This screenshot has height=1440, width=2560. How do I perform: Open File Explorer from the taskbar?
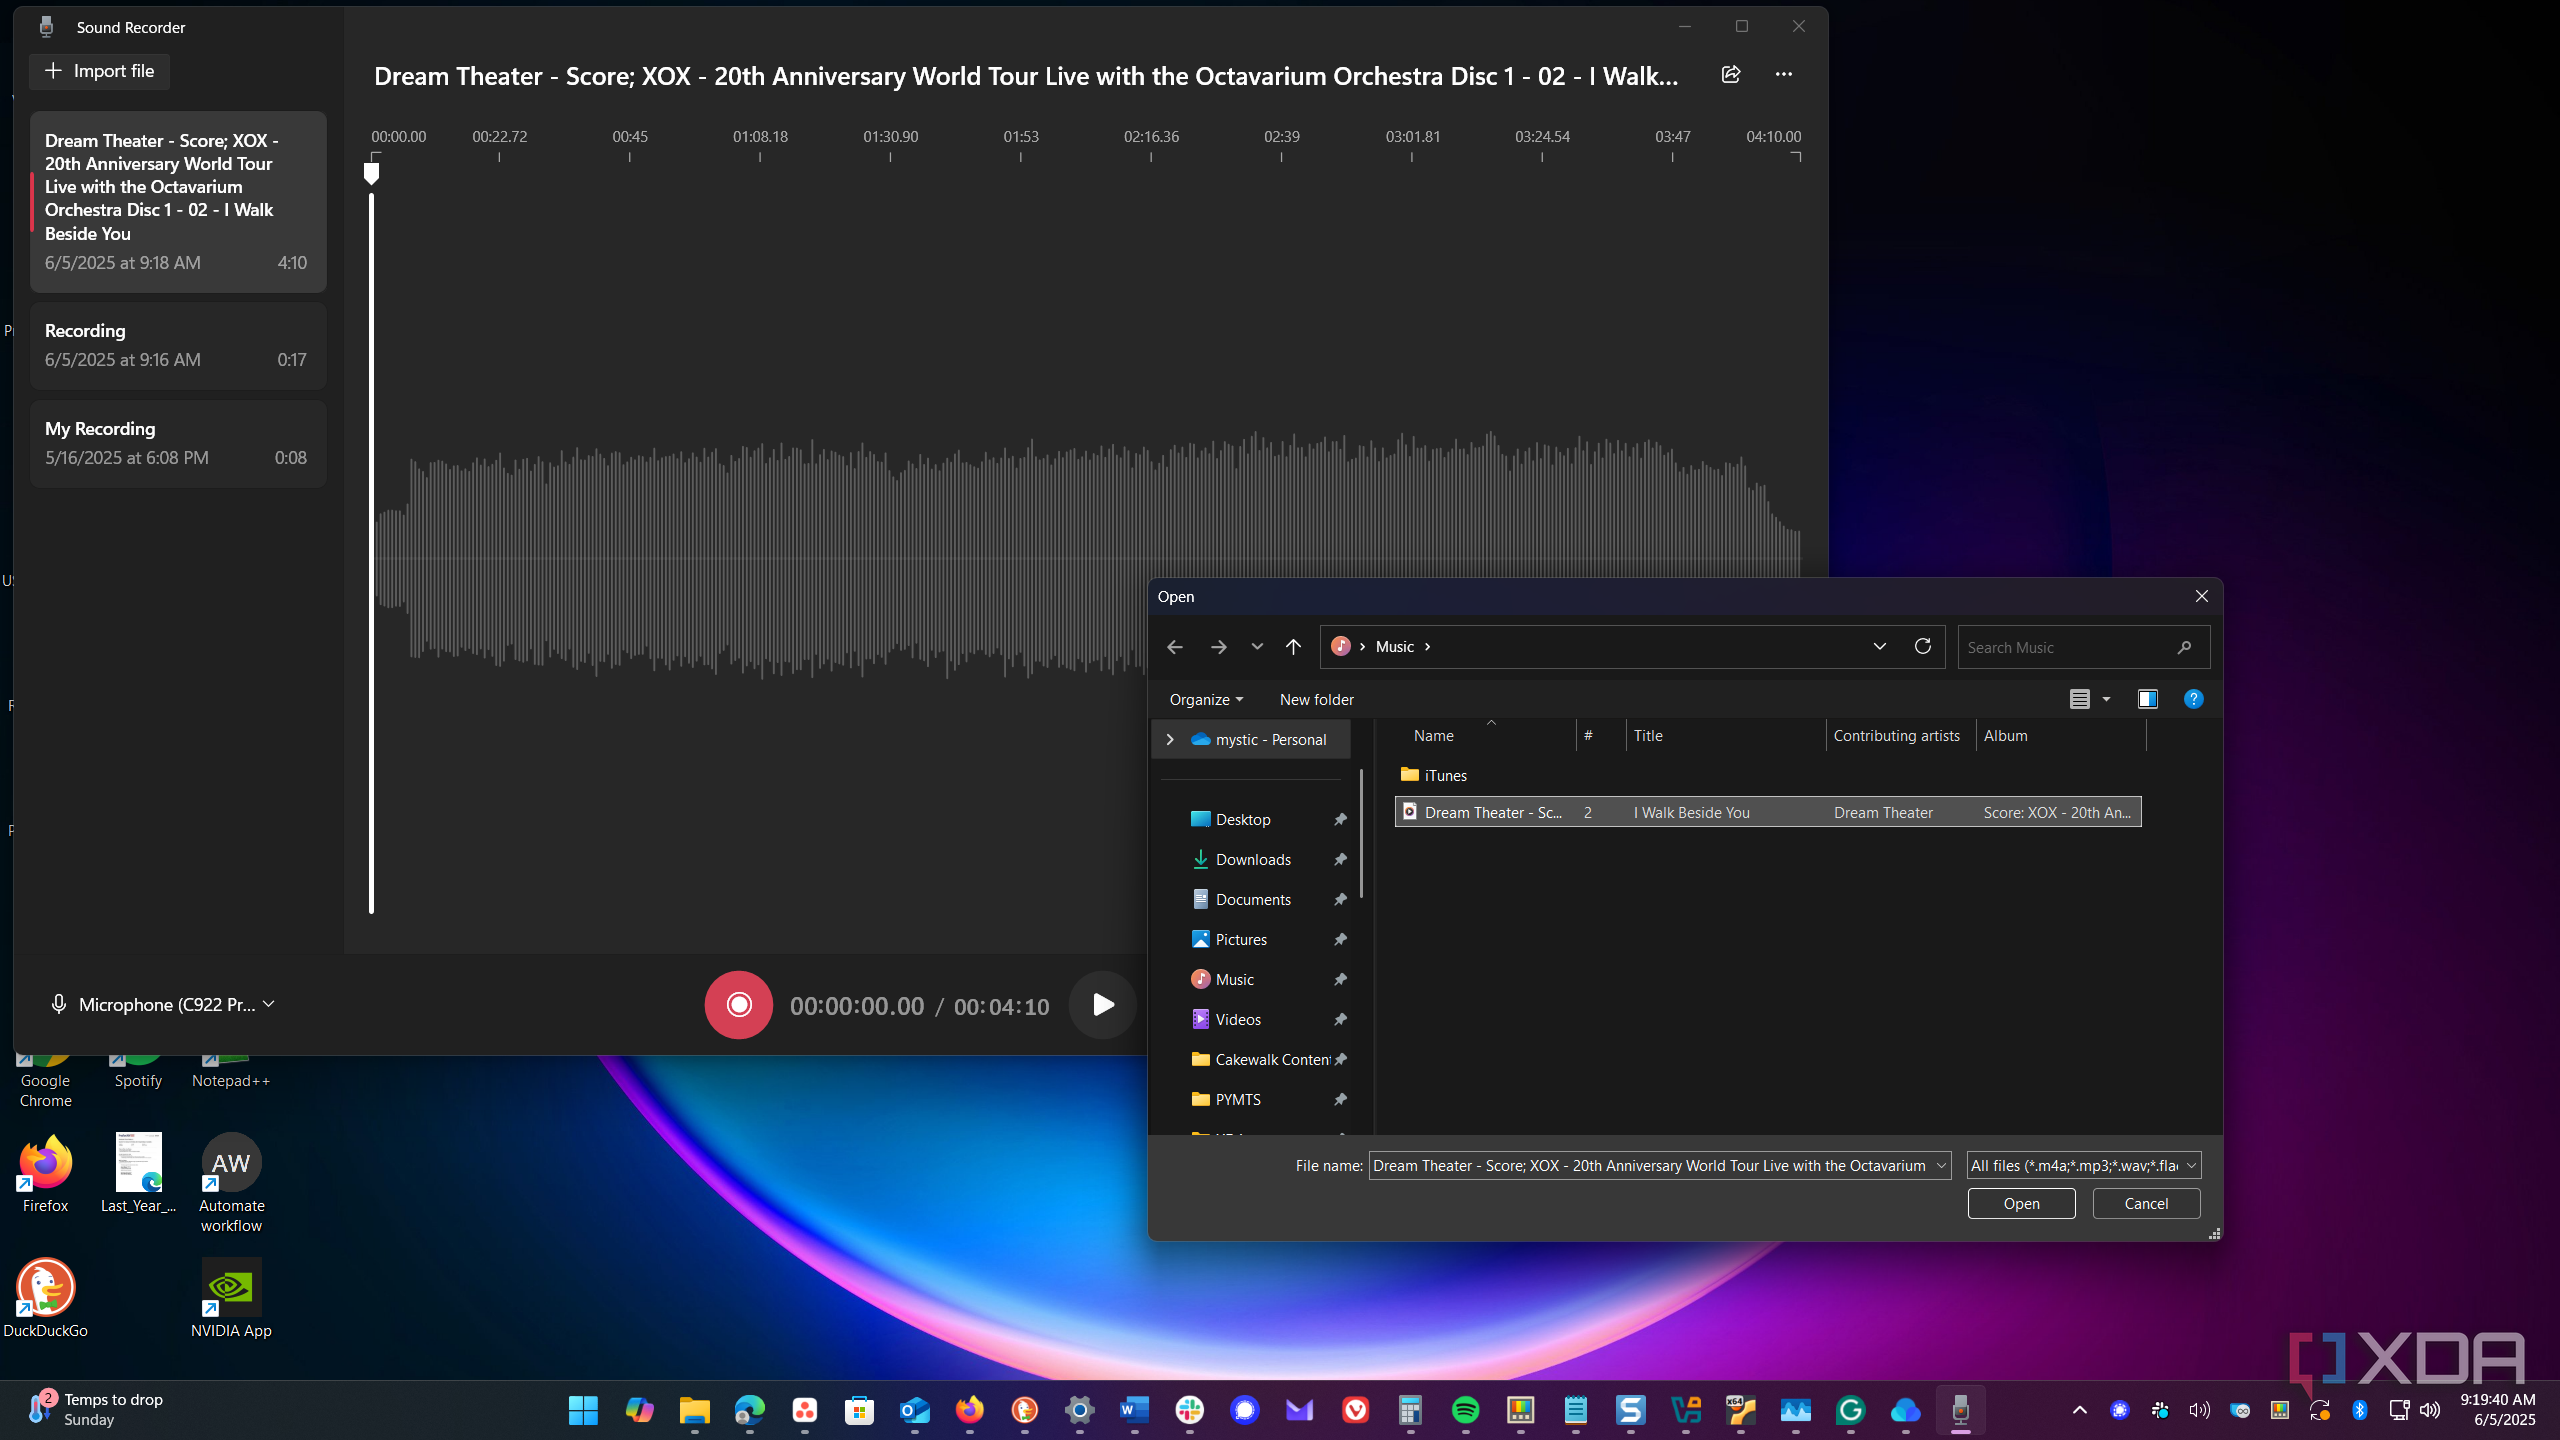point(694,1410)
